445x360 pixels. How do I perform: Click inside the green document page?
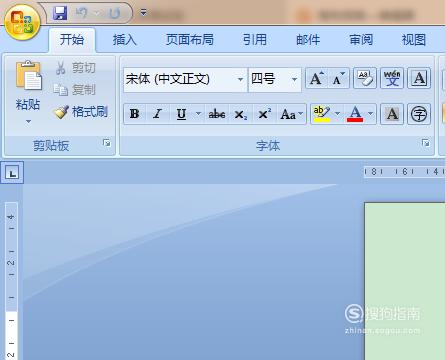point(405,281)
